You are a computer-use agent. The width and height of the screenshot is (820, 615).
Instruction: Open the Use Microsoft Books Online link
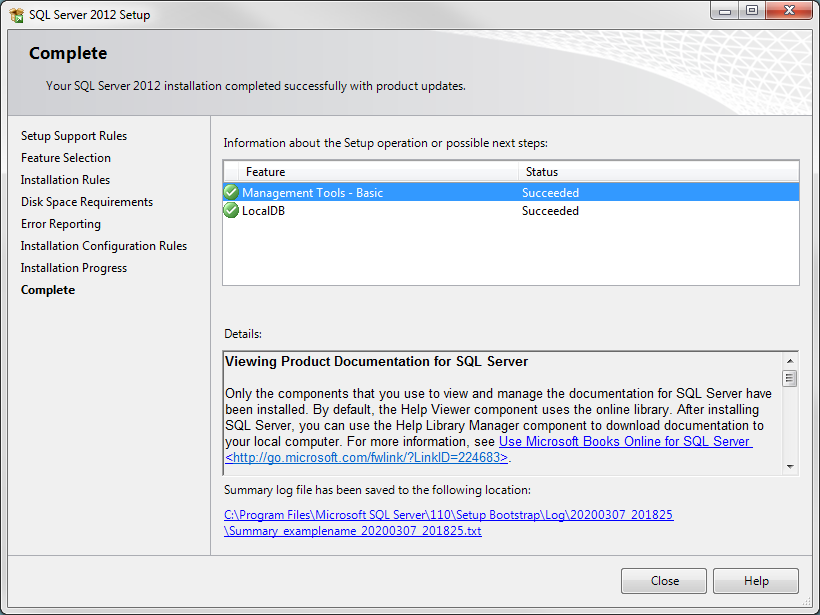pos(625,441)
